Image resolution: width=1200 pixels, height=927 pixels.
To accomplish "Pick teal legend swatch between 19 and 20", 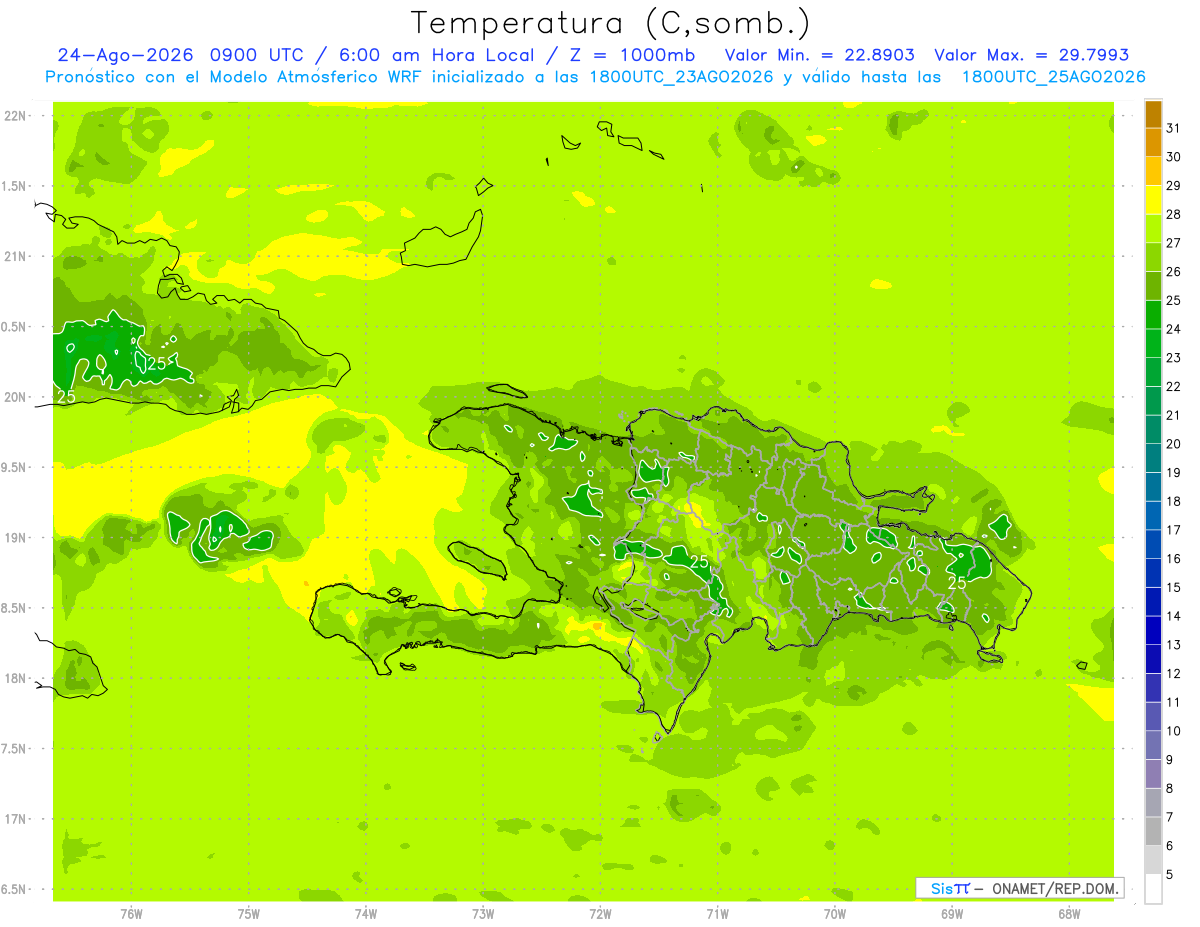I will pos(1153,459).
